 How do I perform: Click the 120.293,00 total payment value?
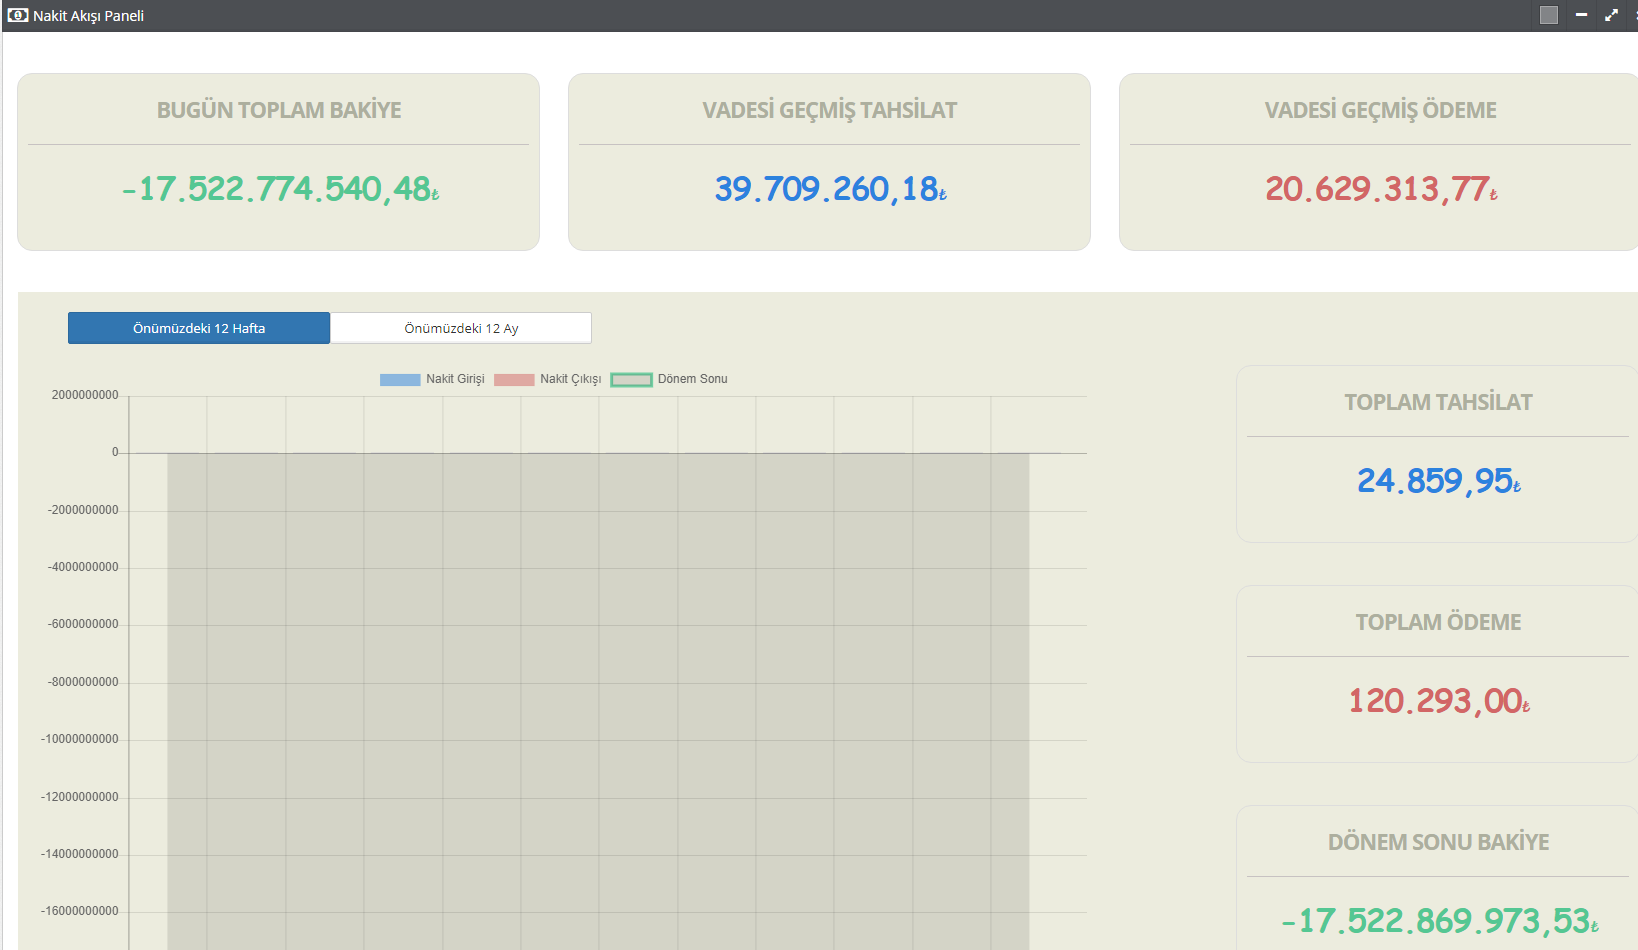pyautogui.click(x=1438, y=701)
